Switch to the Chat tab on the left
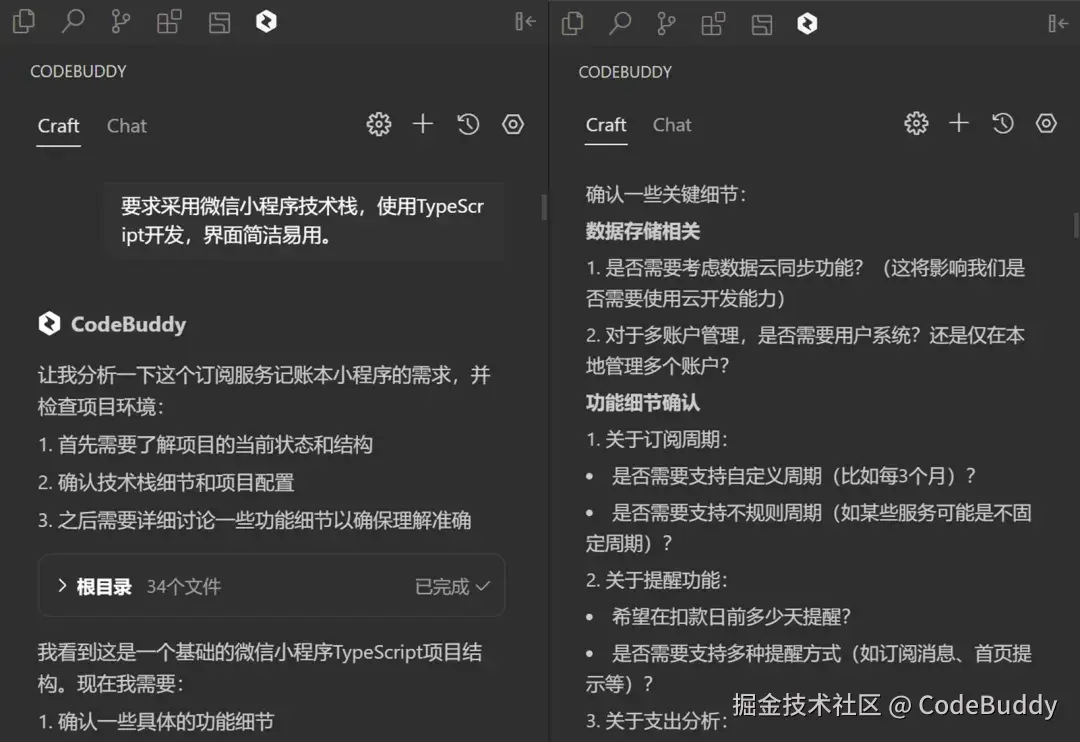The image size is (1080, 742). click(126, 125)
